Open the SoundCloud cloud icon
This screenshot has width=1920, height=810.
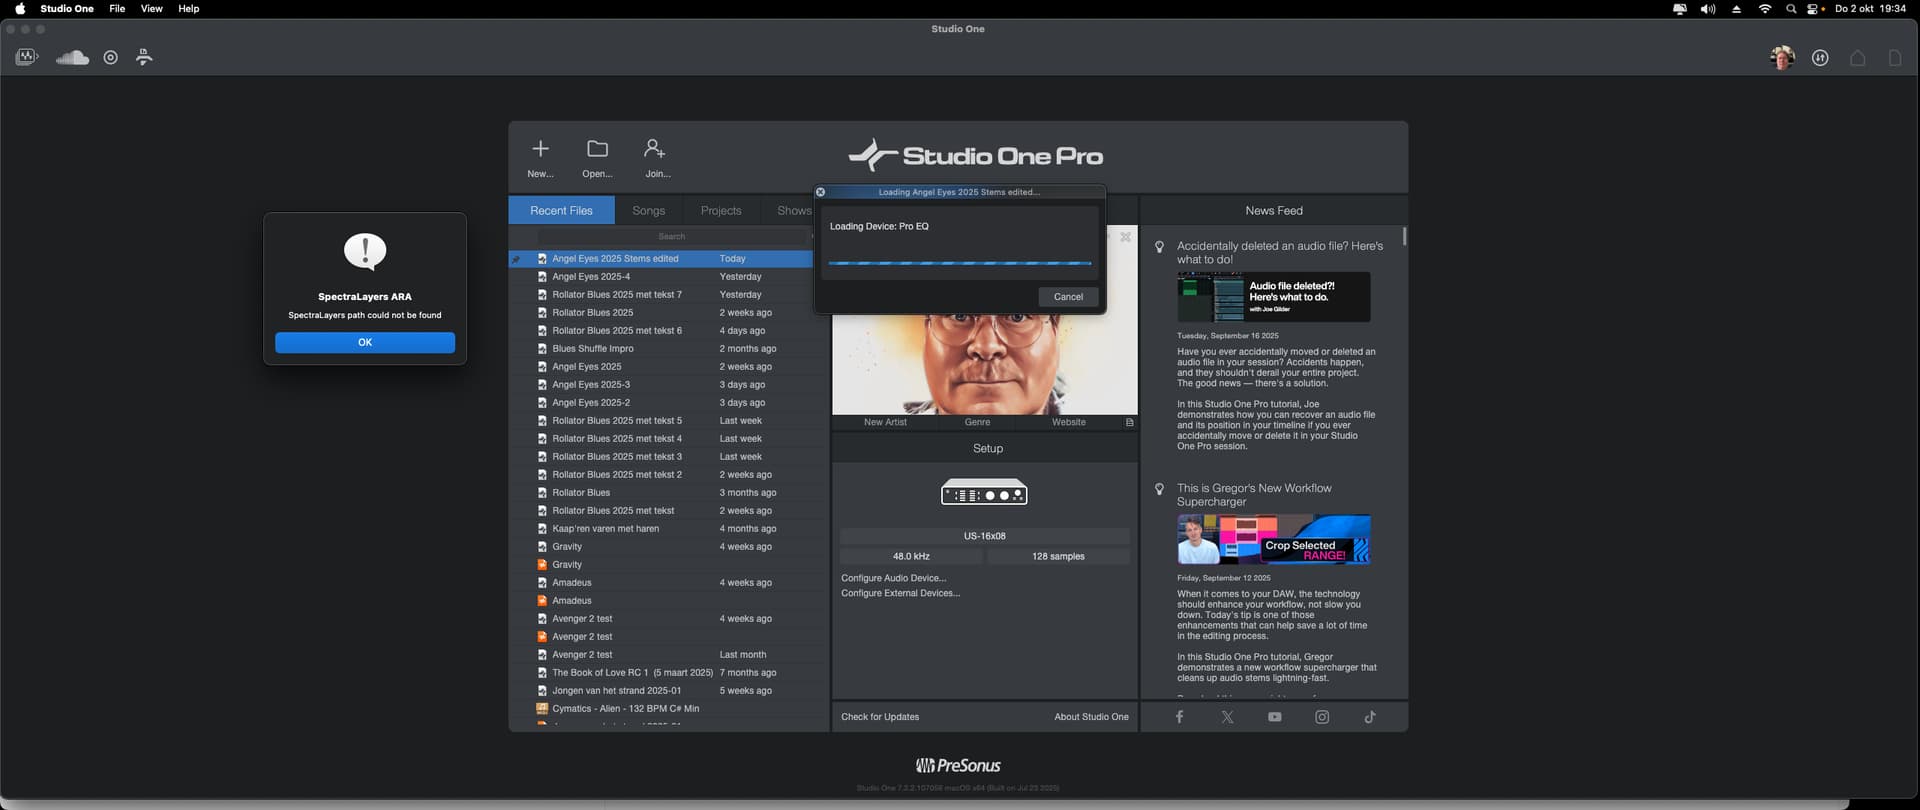coord(72,57)
